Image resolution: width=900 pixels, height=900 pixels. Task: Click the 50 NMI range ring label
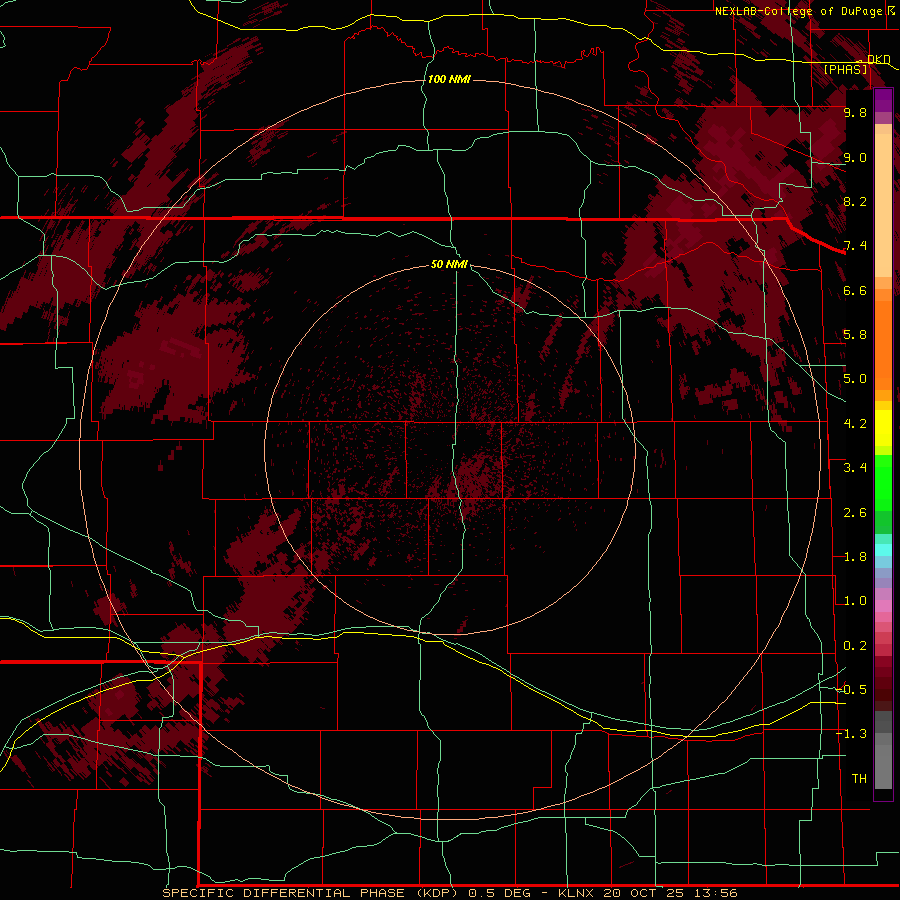[x=449, y=264]
